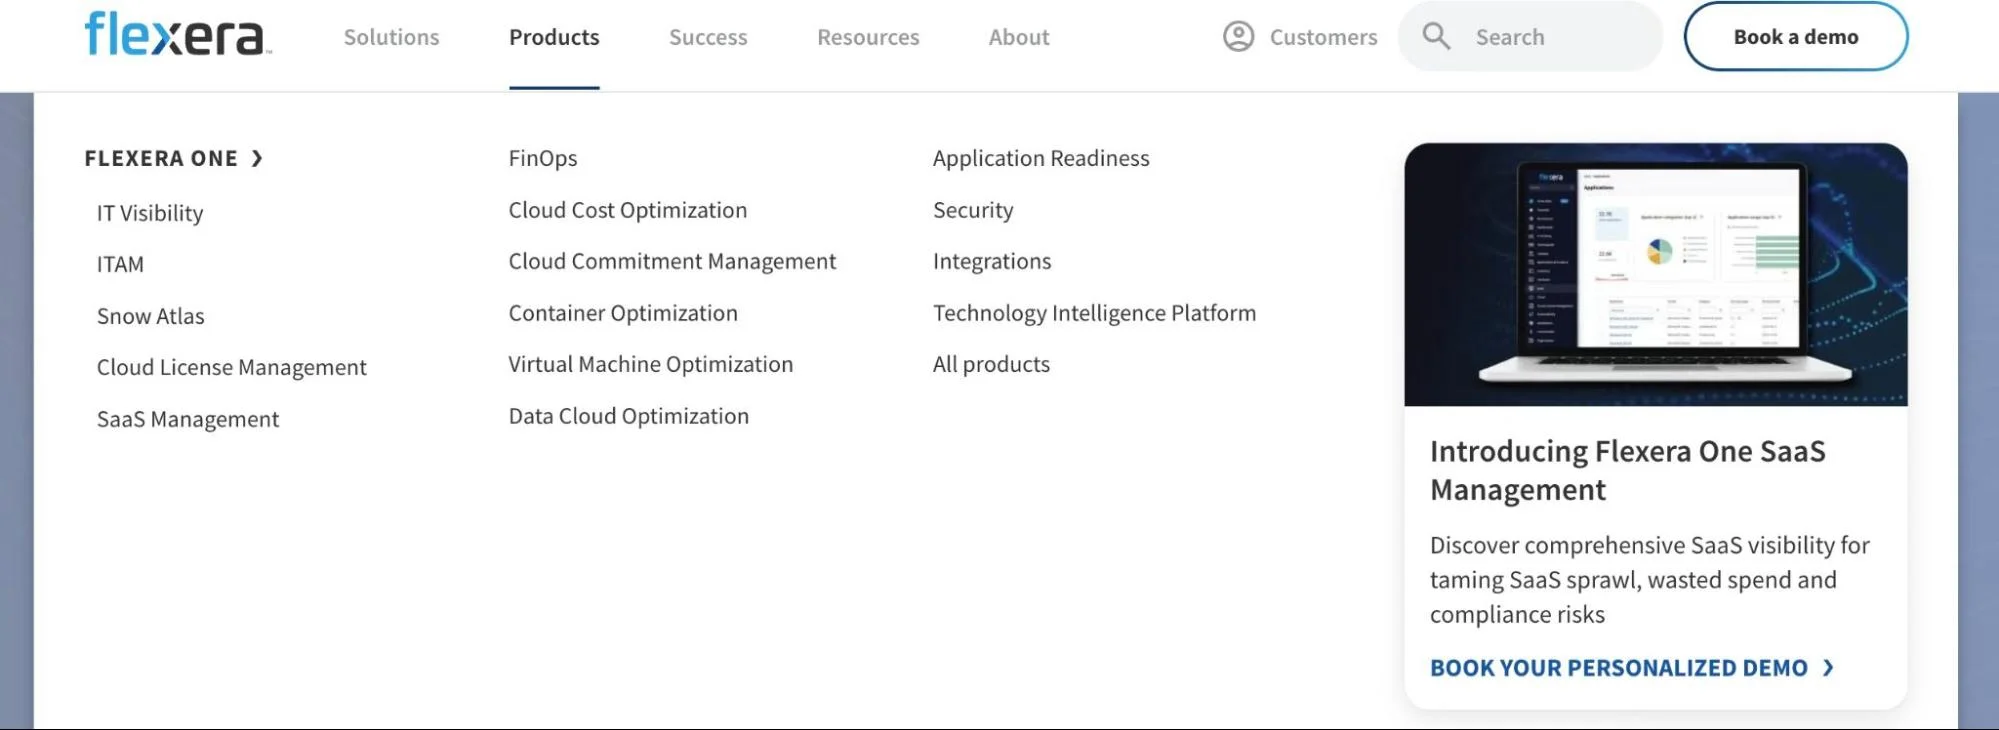Go to the Customers link
Viewport: 1999px width, 730px height.
1323,37
